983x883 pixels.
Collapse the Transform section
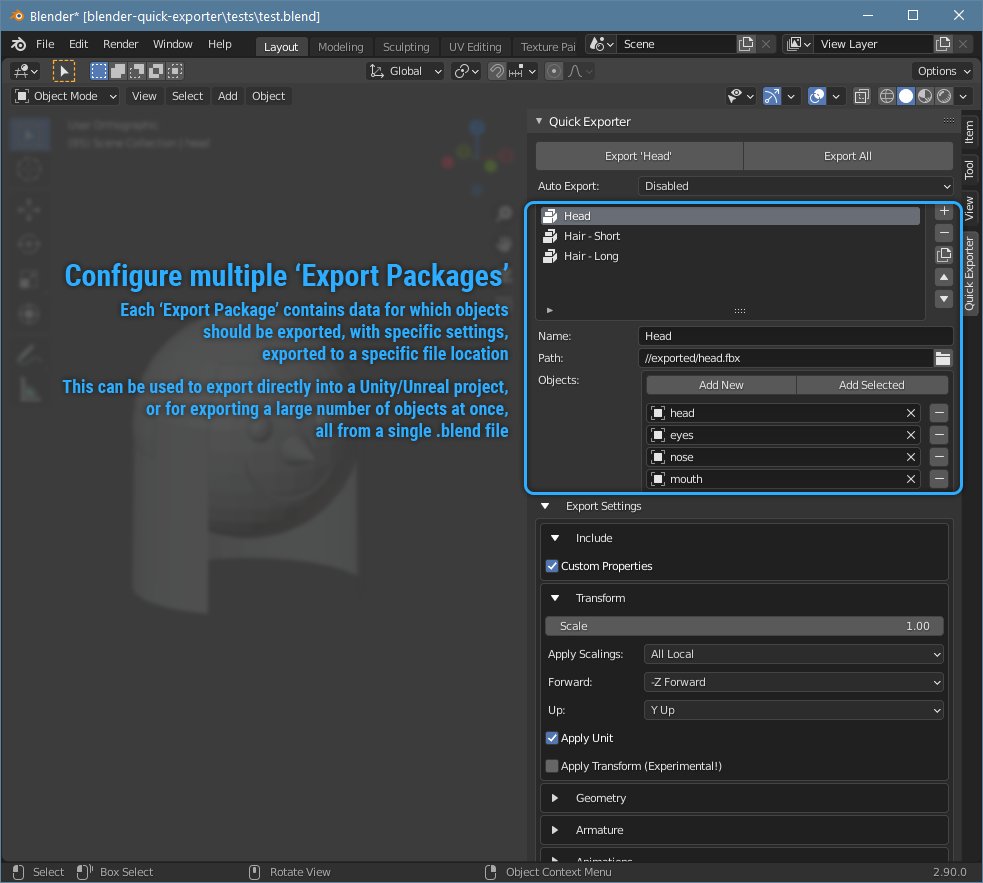click(x=555, y=598)
